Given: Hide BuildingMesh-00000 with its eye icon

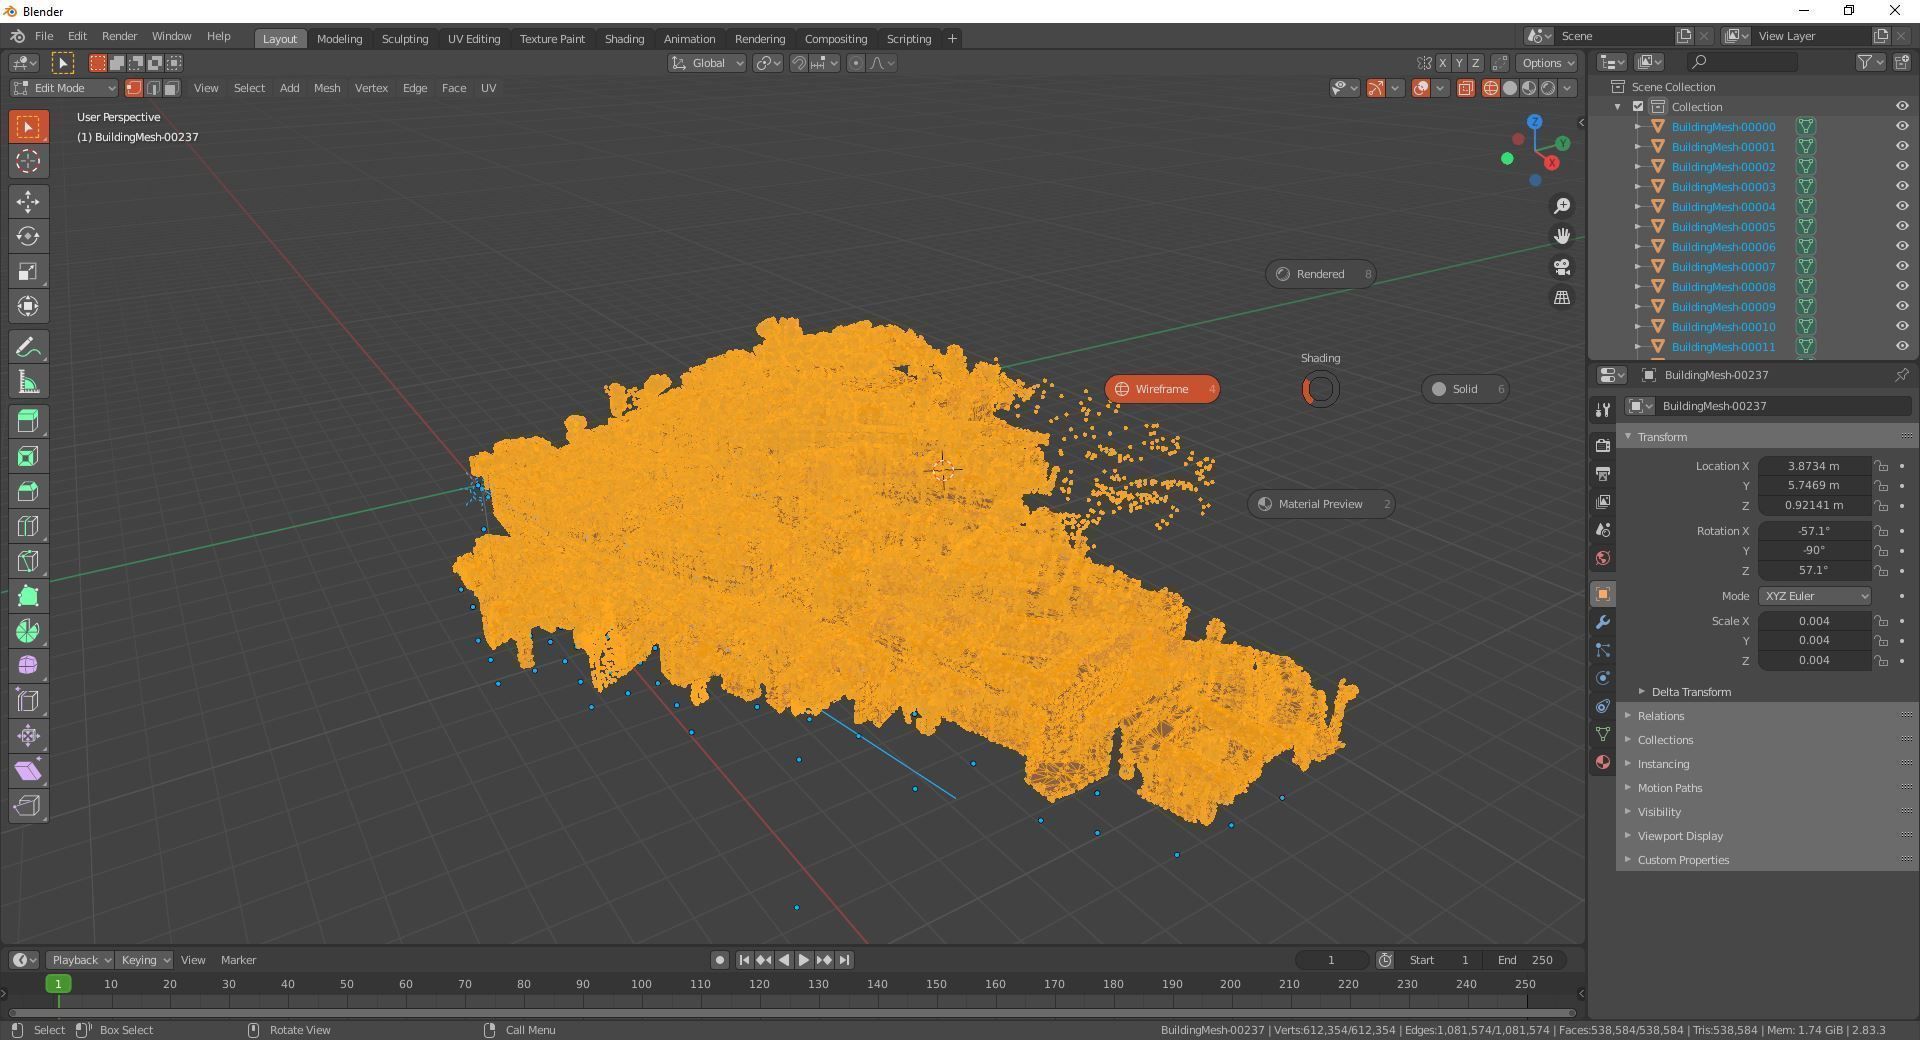Looking at the screenshot, I should (x=1902, y=127).
